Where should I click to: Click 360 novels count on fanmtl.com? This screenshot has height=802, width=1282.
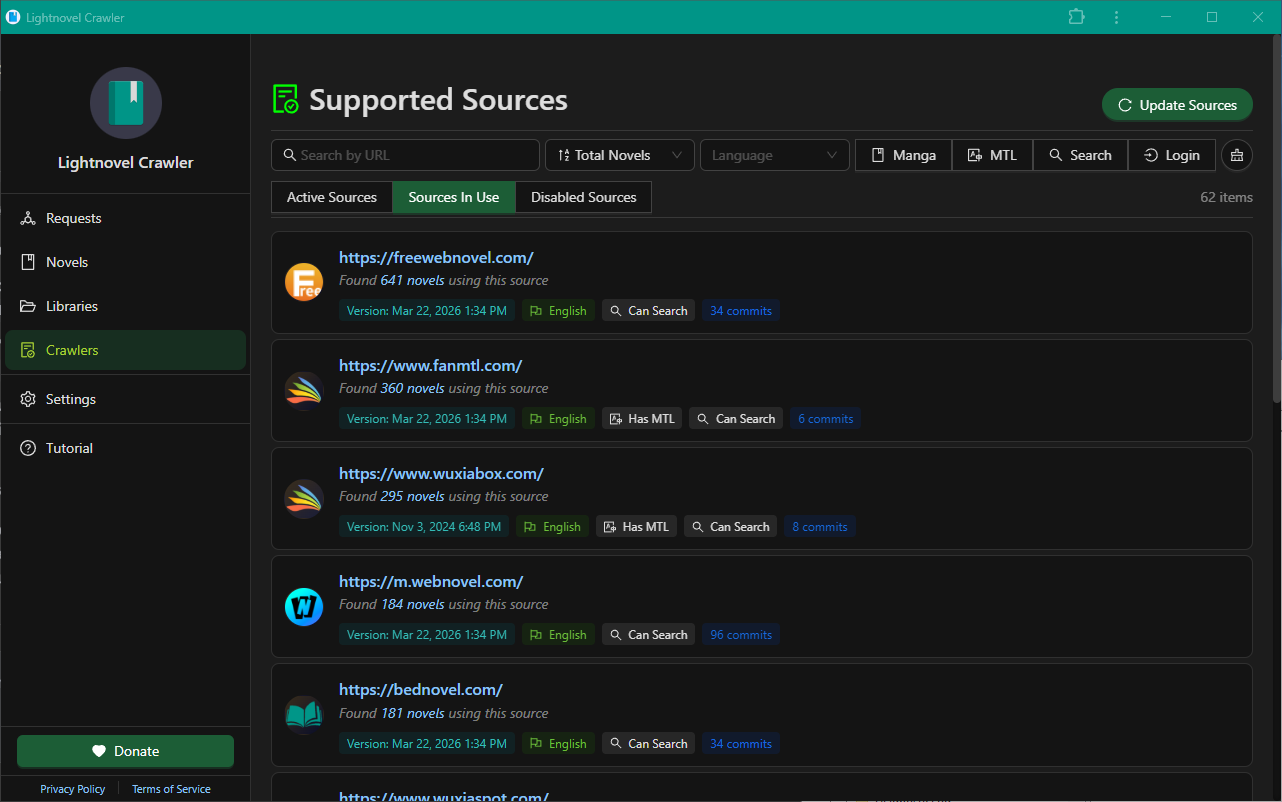[x=412, y=389]
